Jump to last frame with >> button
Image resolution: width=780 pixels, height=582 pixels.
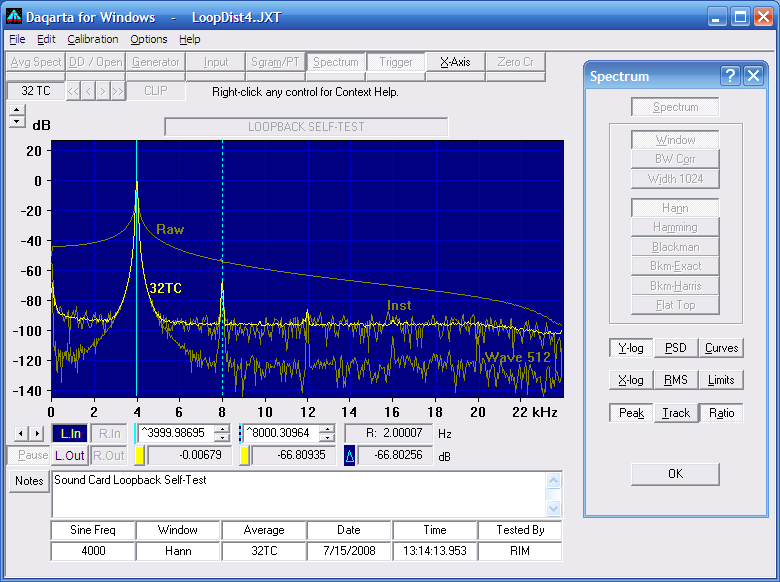(117, 92)
